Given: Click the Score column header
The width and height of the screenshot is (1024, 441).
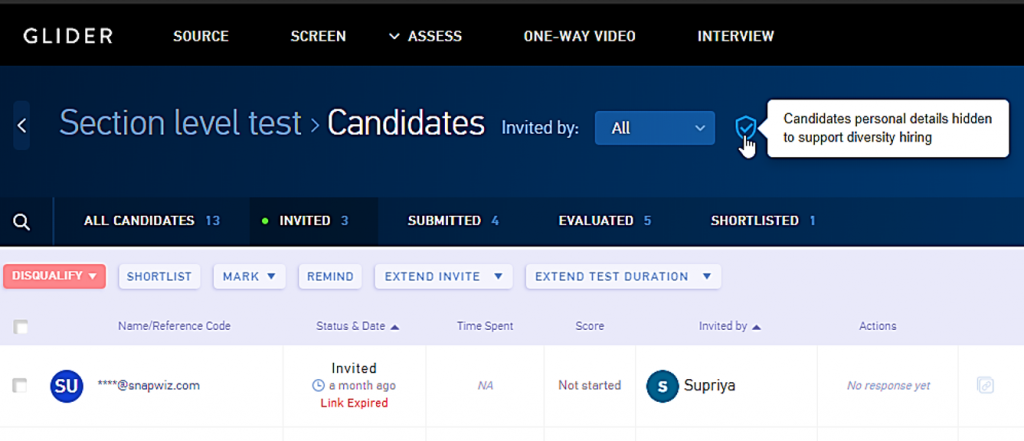Looking at the screenshot, I should (x=590, y=326).
